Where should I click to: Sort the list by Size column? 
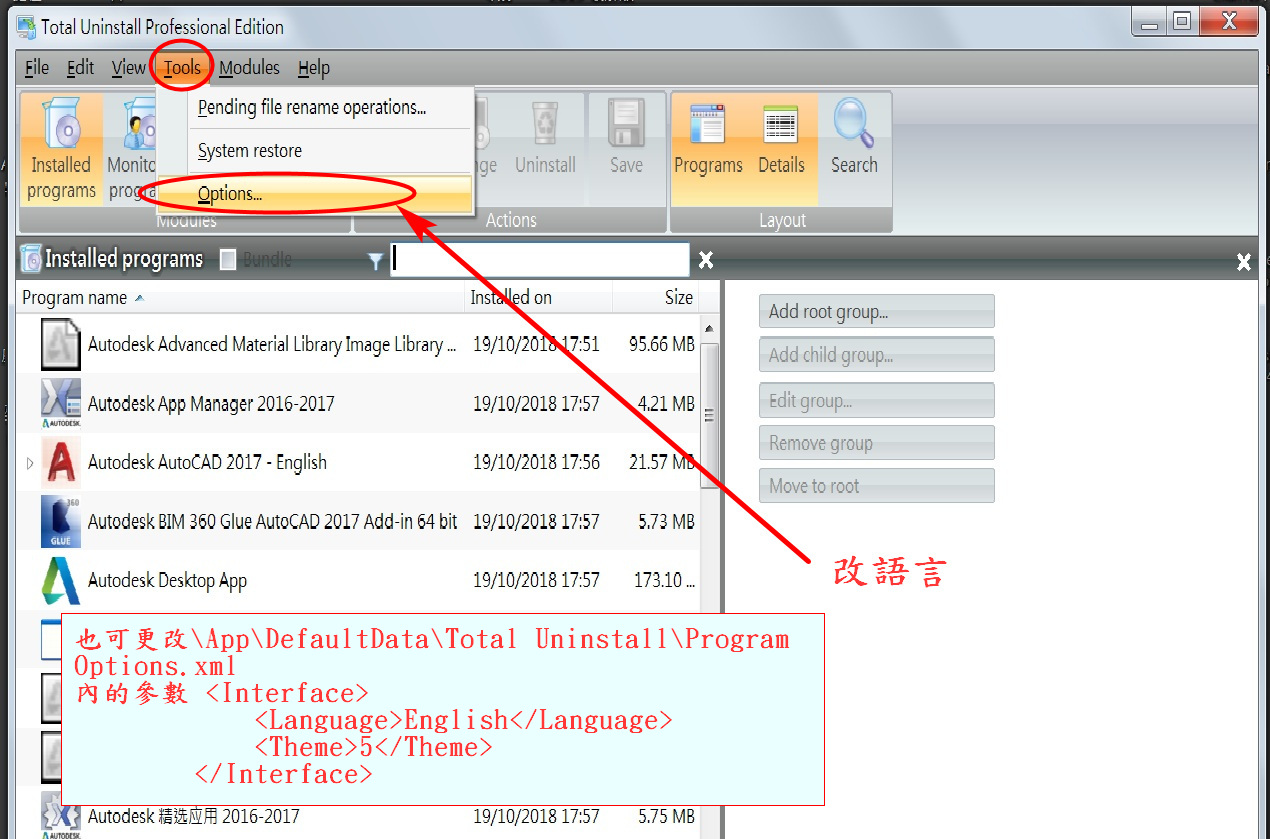click(x=678, y=298)
